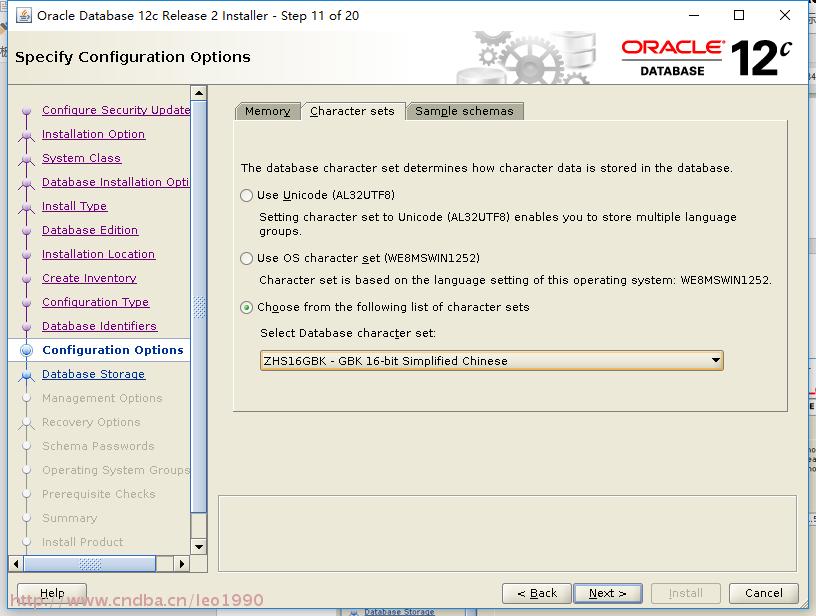This screenshot has height=616, width=816.
Task: Go back with the Back button
Action: coord(537,593)
